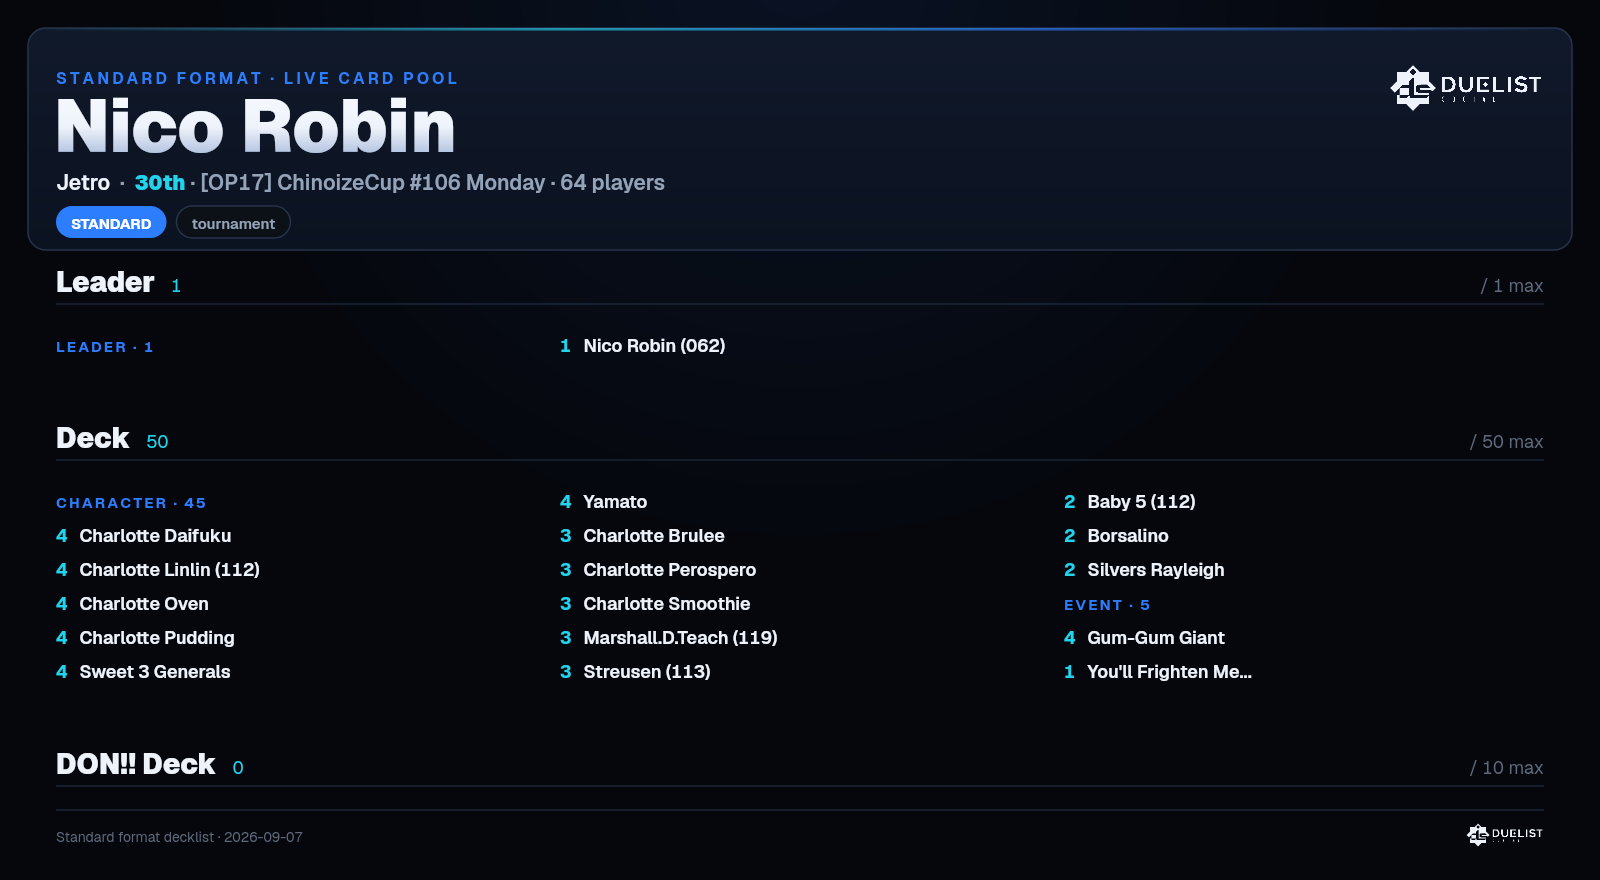
Task: Click the Duelist logo in header
Action: point(1466,87)
